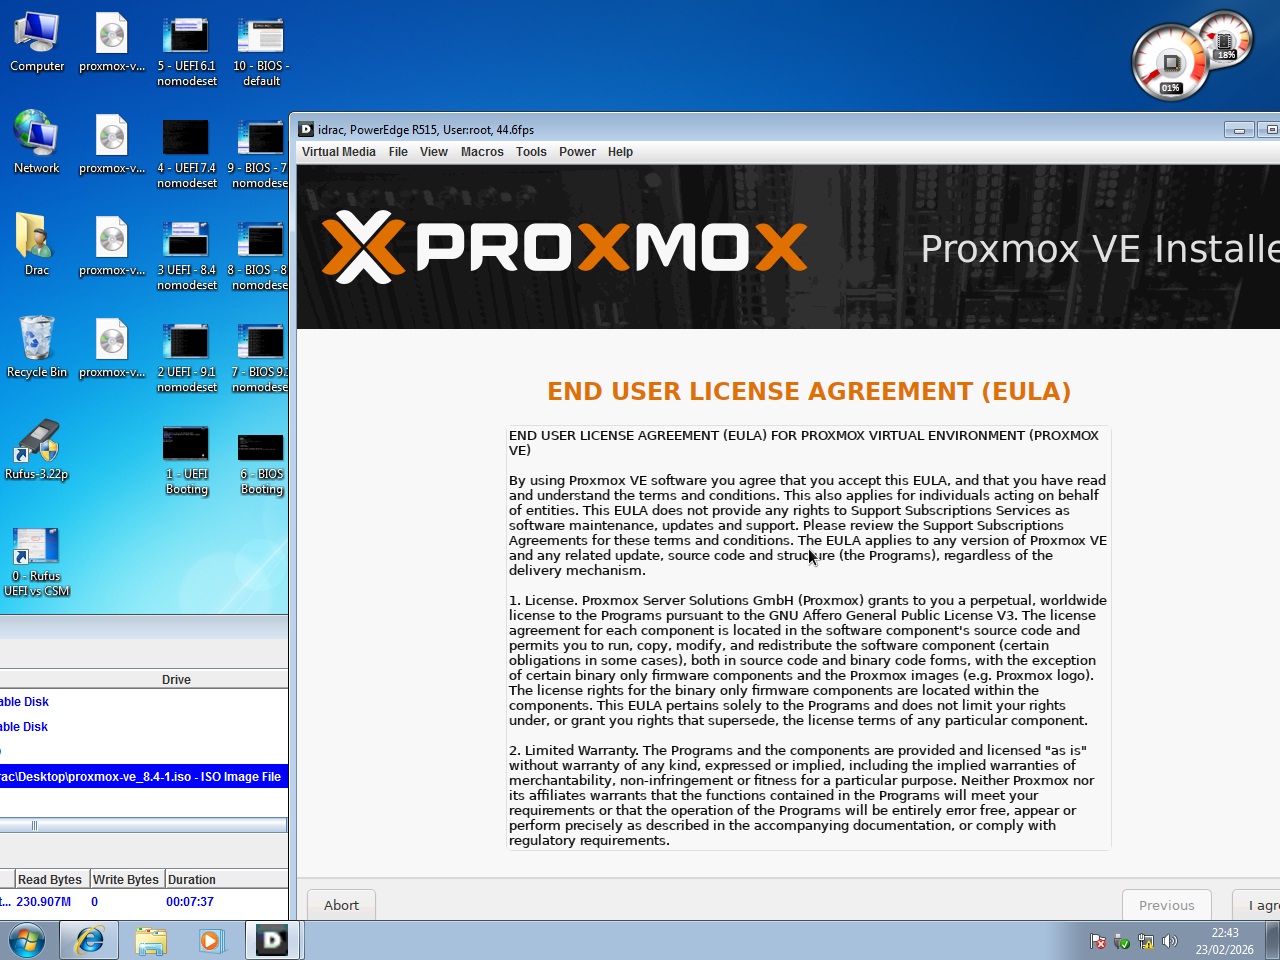Select the '10 - BIOS - default' image

click(261, 50)
